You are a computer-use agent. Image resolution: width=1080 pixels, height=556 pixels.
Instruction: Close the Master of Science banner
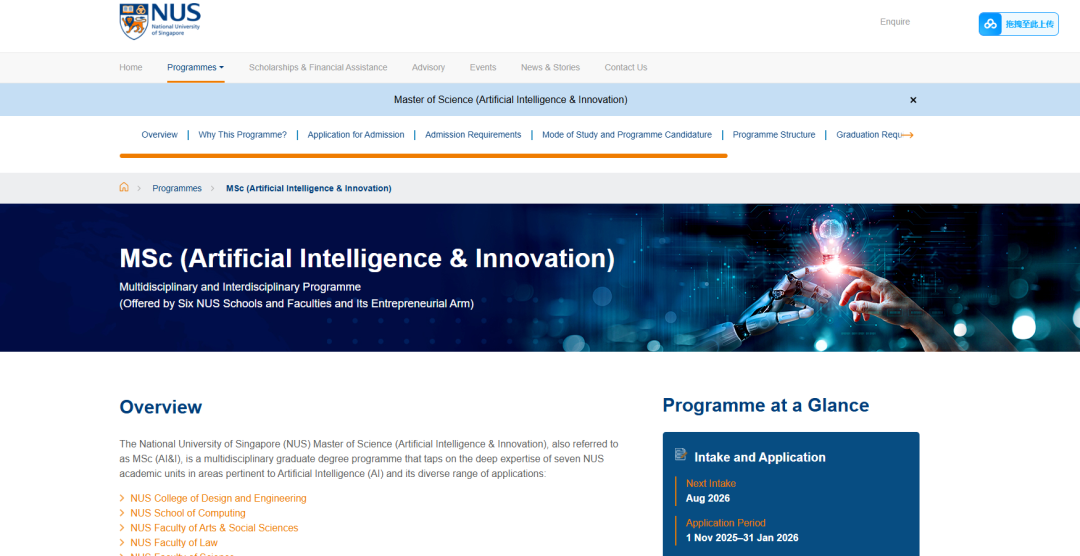(913, 100)
